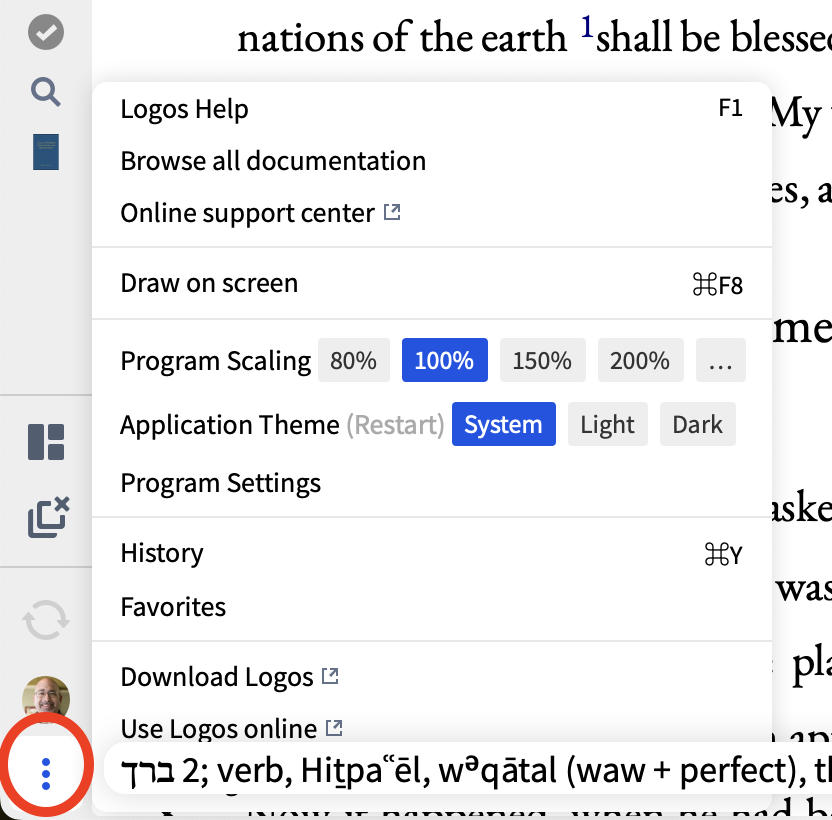Click footnote marker 1 before 'shall be blessed'
Viewport: 832px width, 820px height.
coord(587,27)
